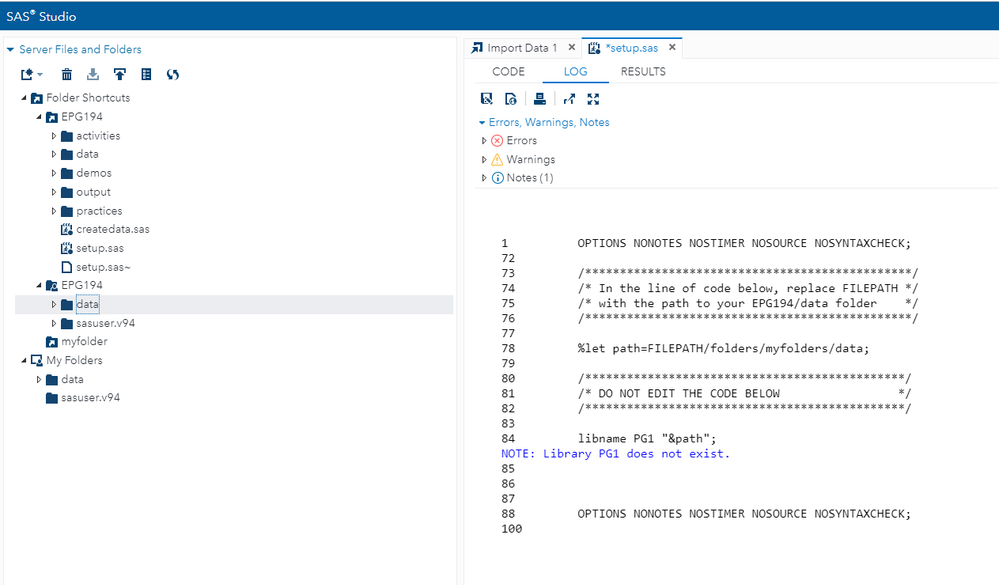The width and height of the screenshot is (999, 585).
Task: Click the Download log file icon
Action: pos(511,99)
